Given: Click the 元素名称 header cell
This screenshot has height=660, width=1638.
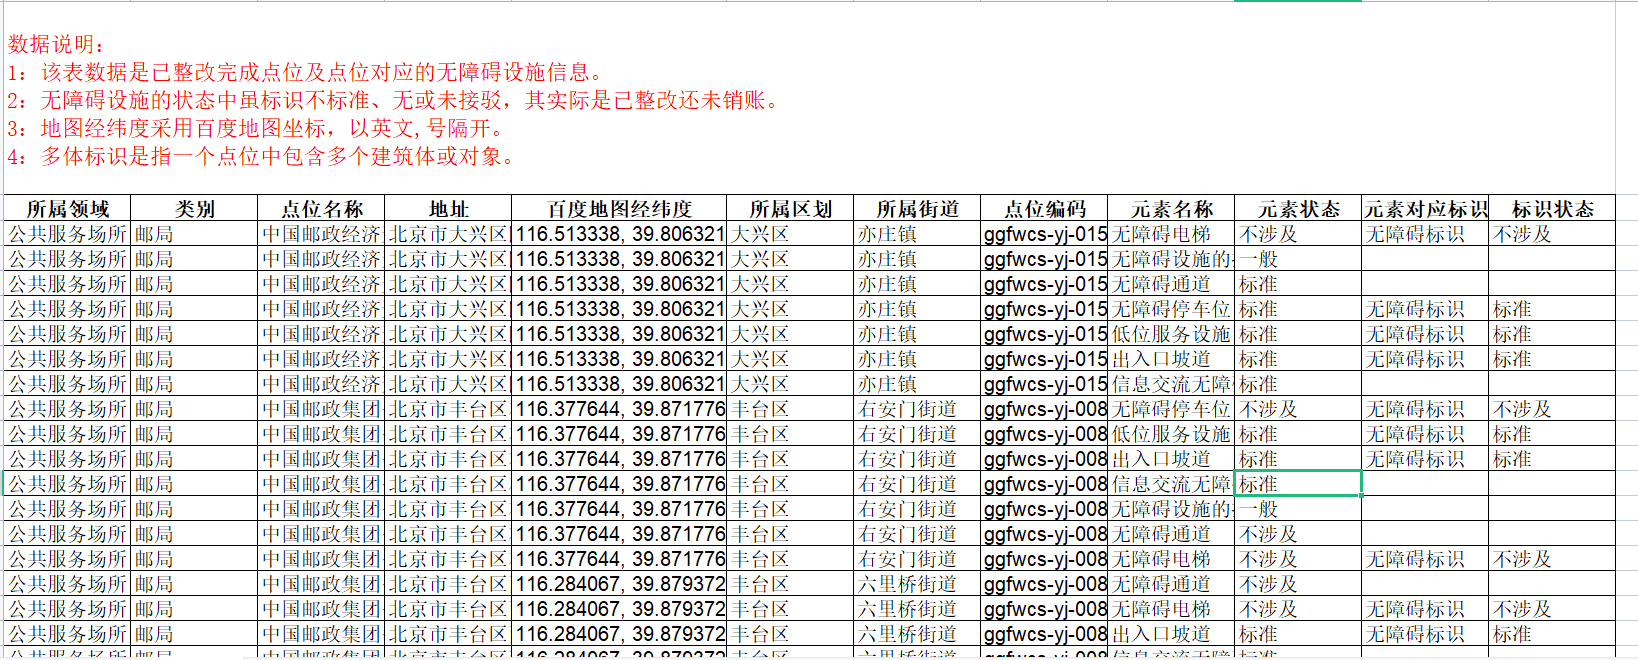Looking at the screenshot, I should [x=1171, y=209].
